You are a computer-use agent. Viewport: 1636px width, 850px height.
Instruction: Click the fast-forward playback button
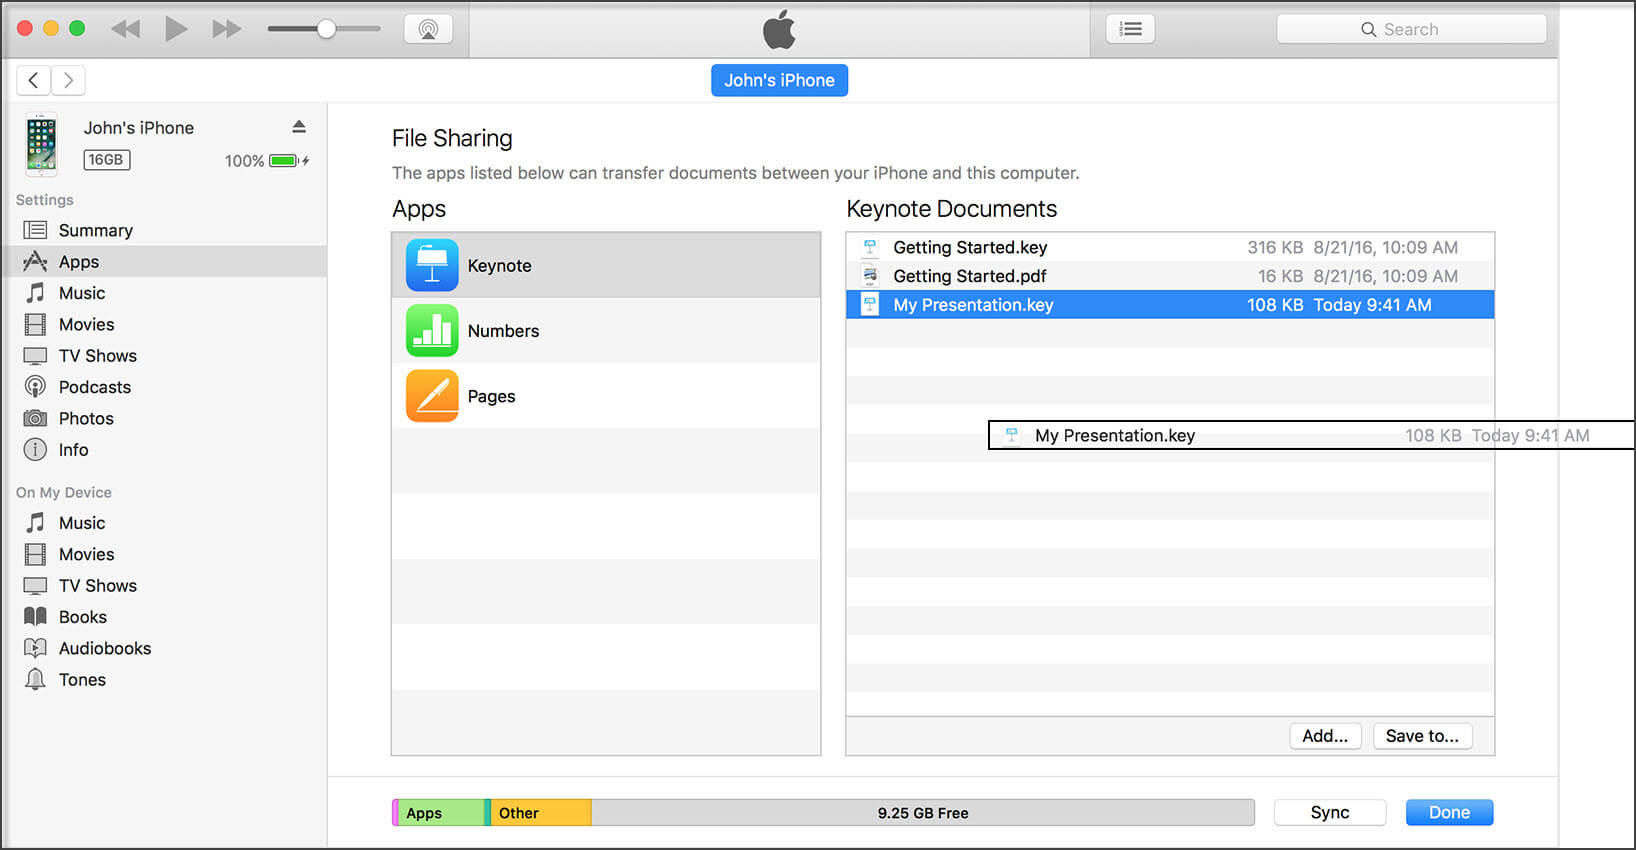[227, 29]
